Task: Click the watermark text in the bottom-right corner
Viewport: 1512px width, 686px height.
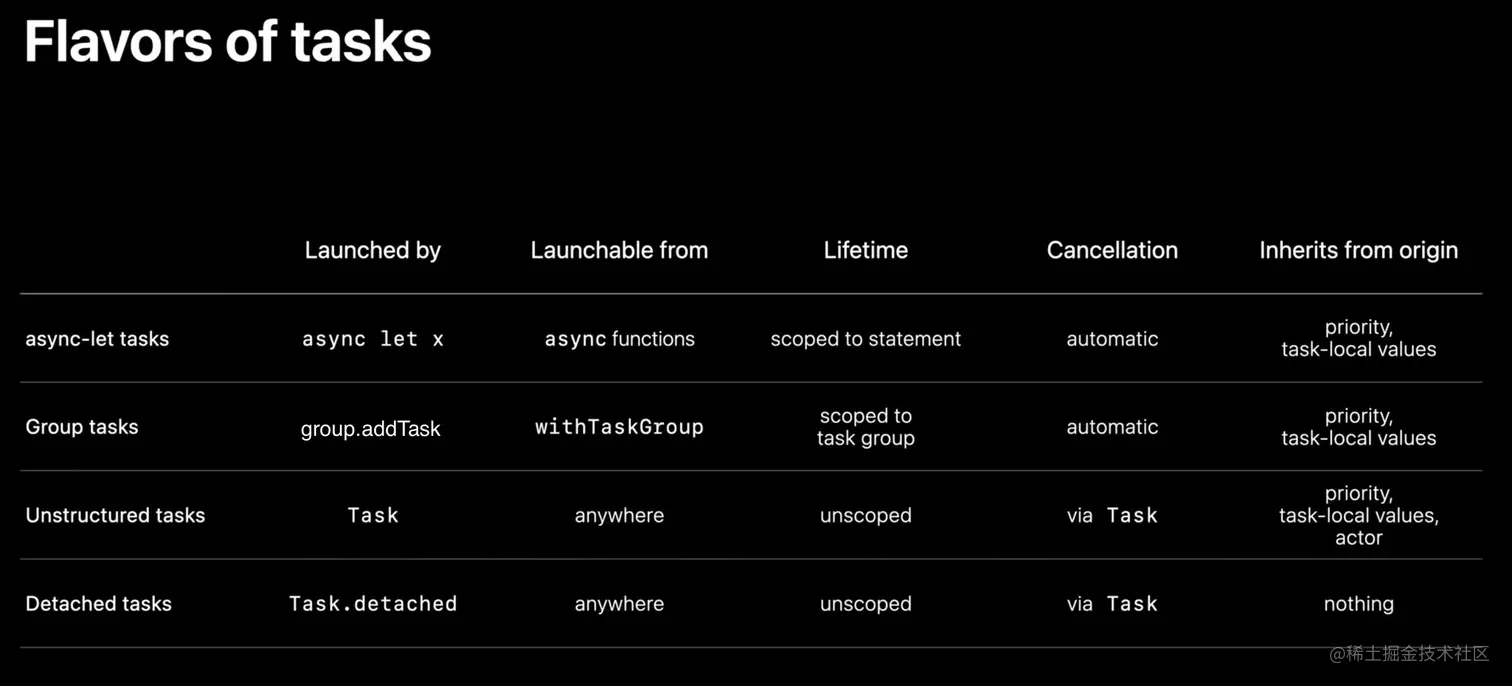Action: 1409,653
